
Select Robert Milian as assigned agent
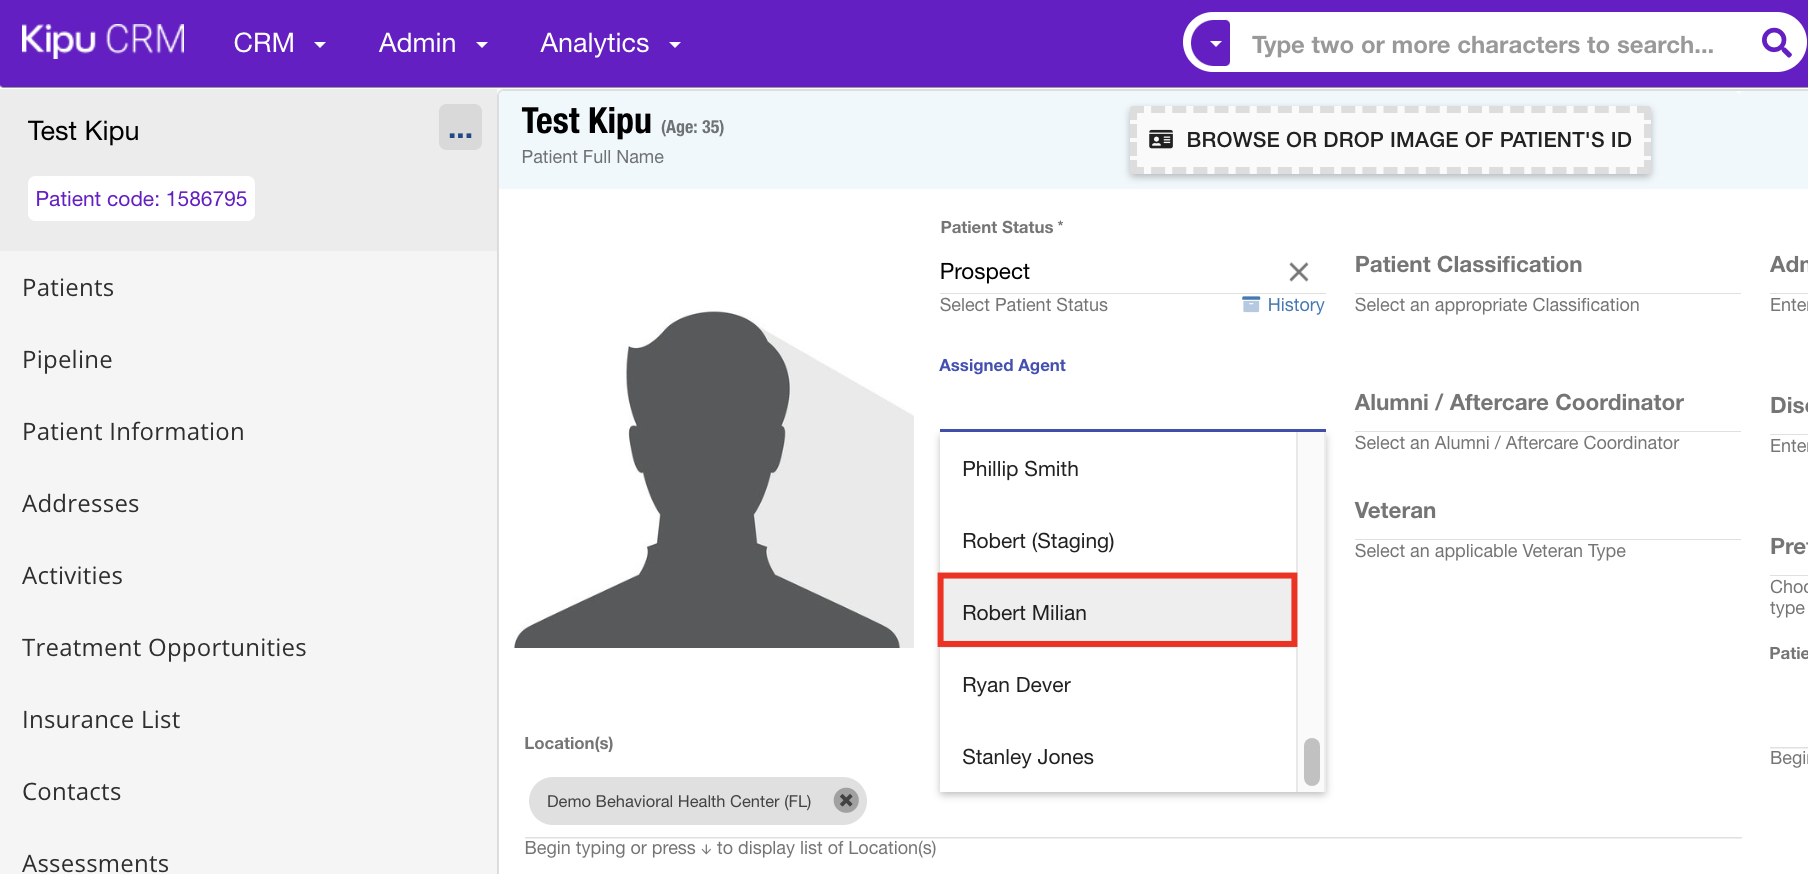tap(1117, 612)
